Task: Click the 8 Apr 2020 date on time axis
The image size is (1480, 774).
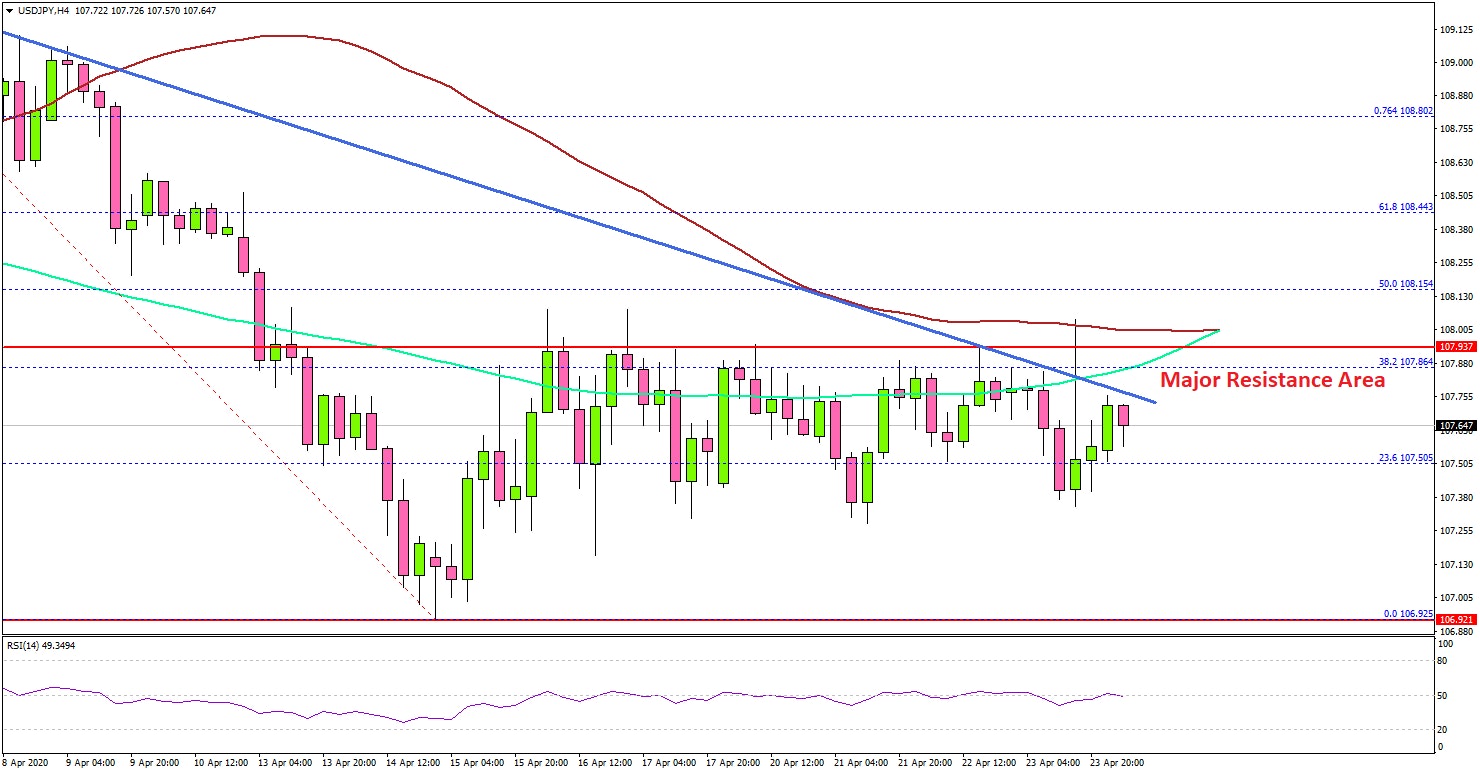Action: pos(26,763)
